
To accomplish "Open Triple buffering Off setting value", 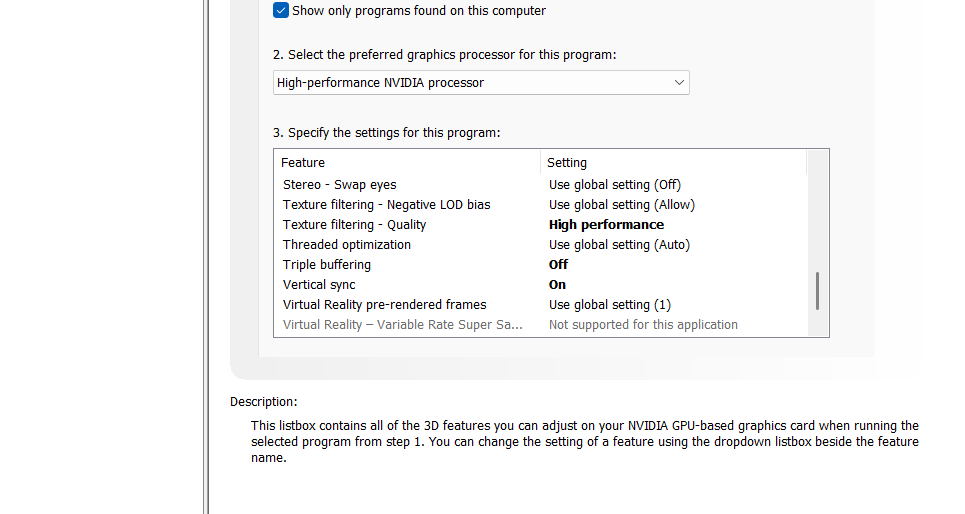I will [558, 265].
